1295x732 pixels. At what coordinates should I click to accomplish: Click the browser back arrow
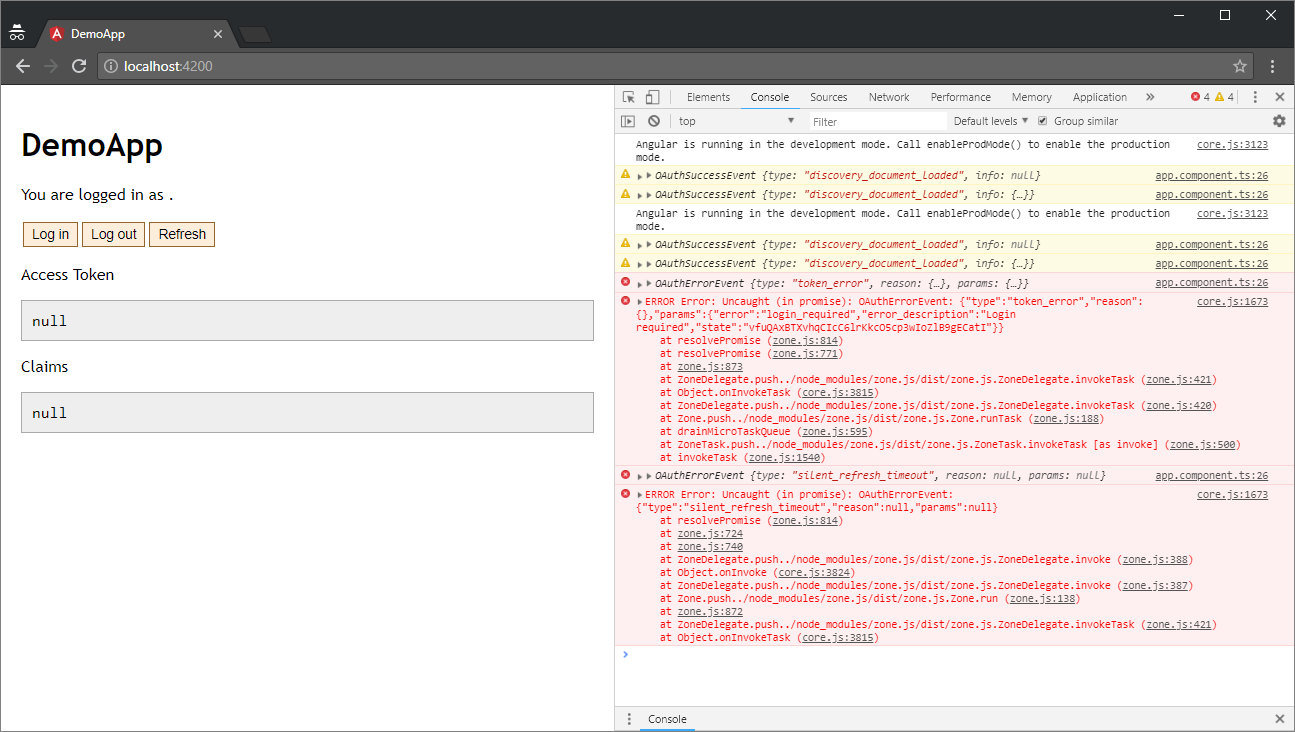coord(23,66)
